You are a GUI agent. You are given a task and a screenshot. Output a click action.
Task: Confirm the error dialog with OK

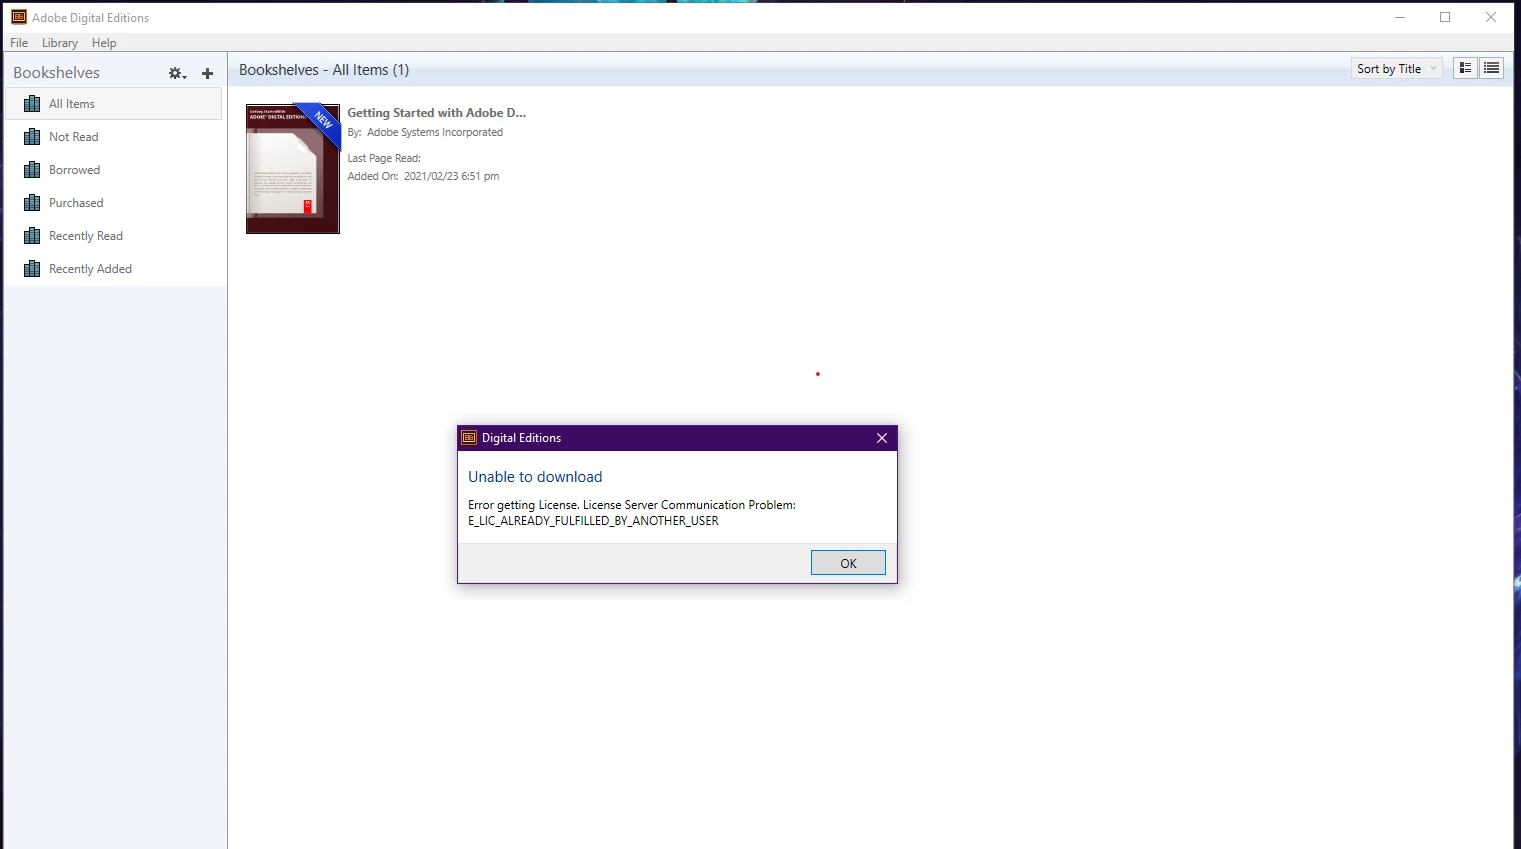[x=848, y=563]
